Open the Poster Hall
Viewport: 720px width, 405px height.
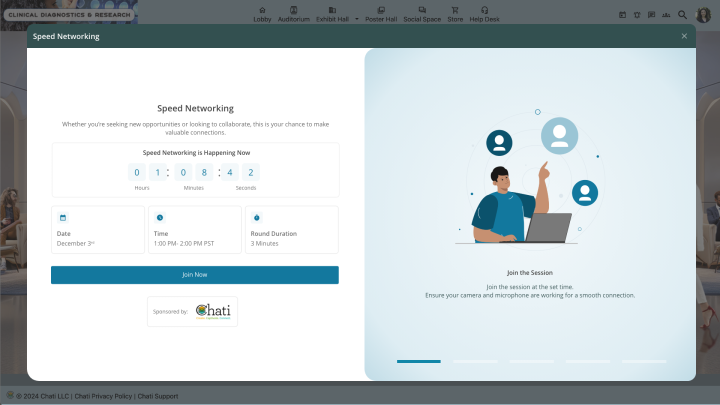click(381, 14)
